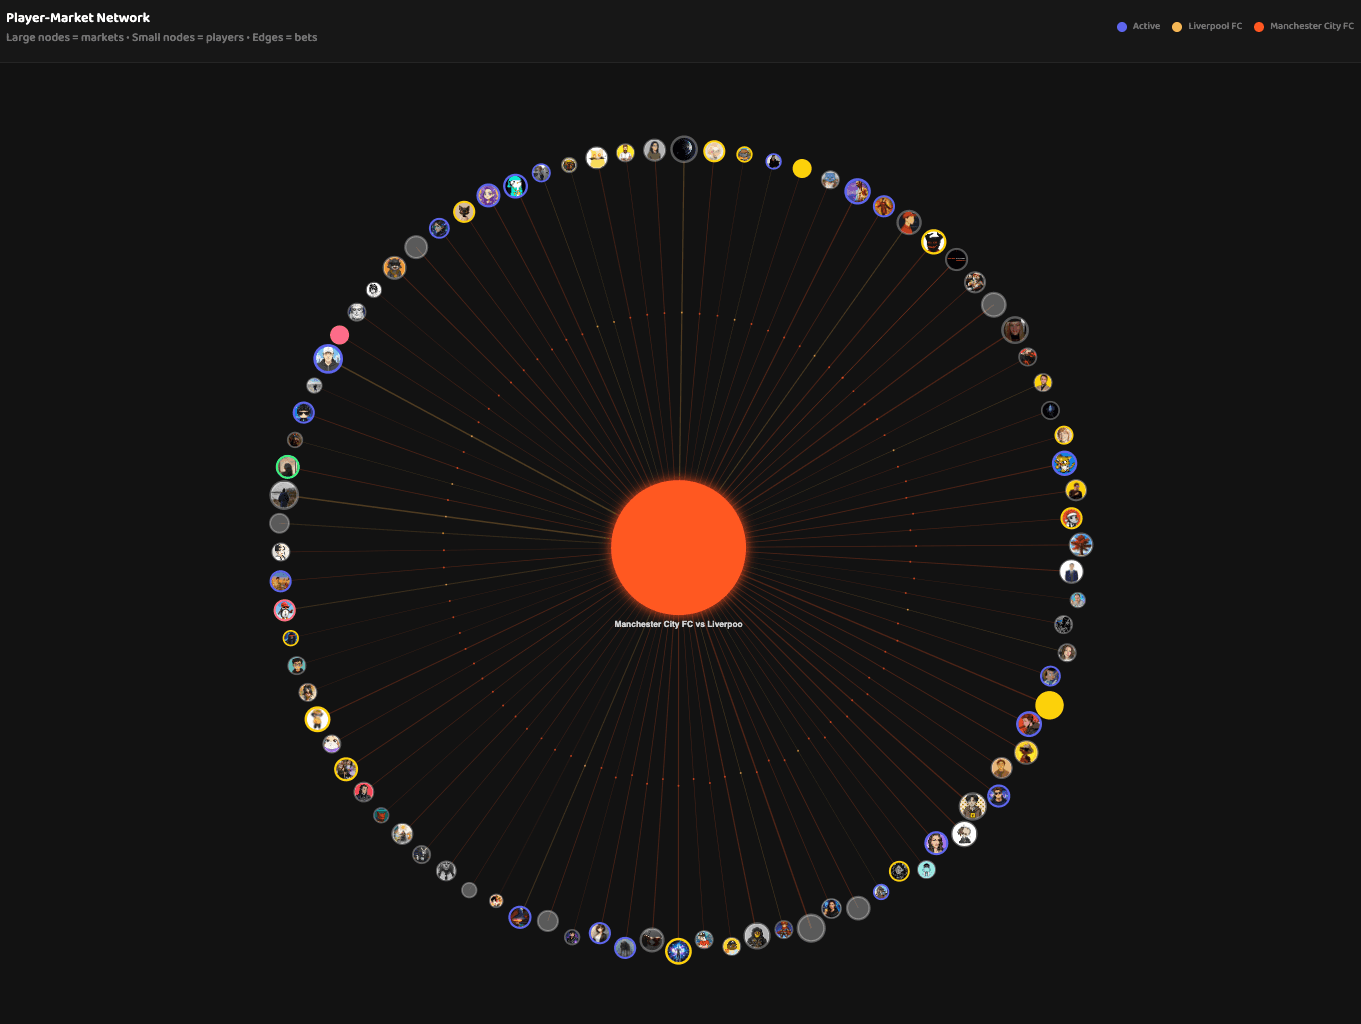Click the blue Active legend dot
The image size is (1361, 1024).
(1122, 27)
